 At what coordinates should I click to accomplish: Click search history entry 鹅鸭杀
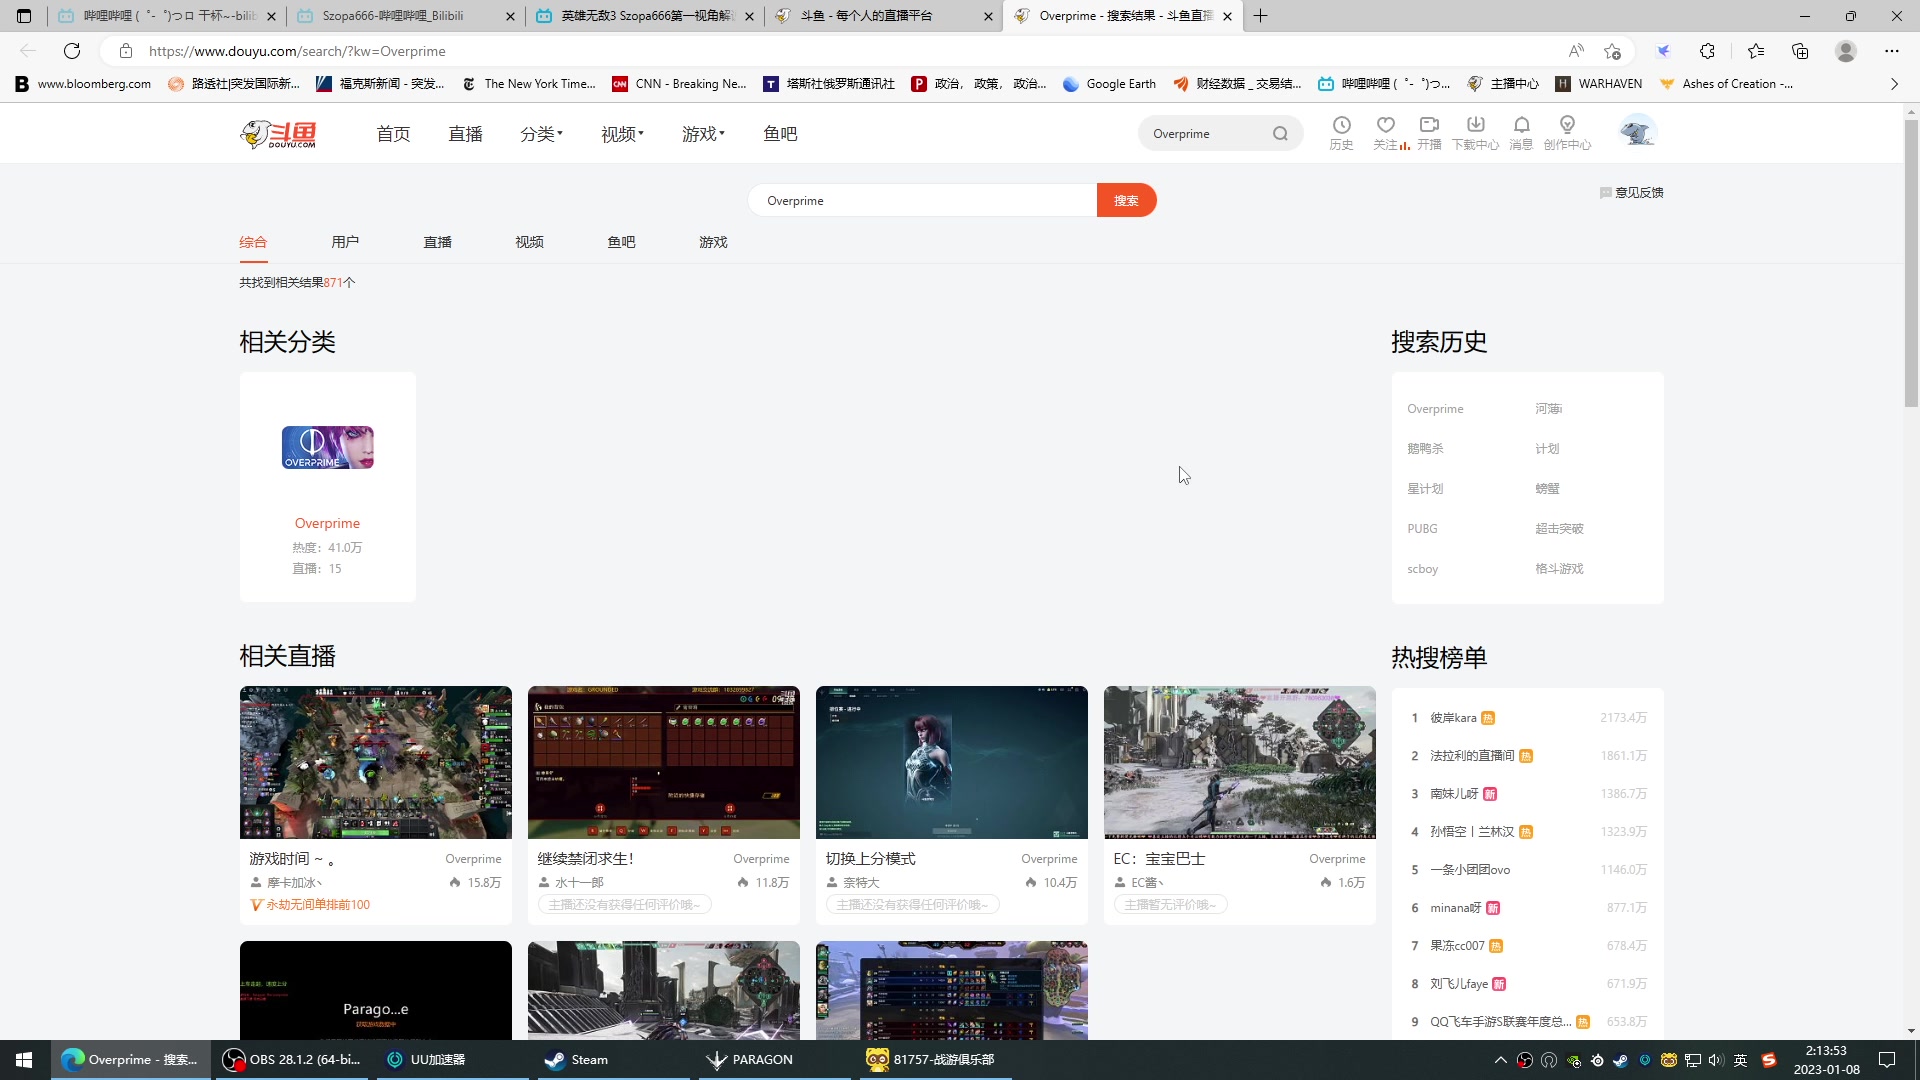pyautogui.click(x=1425, y=449)
